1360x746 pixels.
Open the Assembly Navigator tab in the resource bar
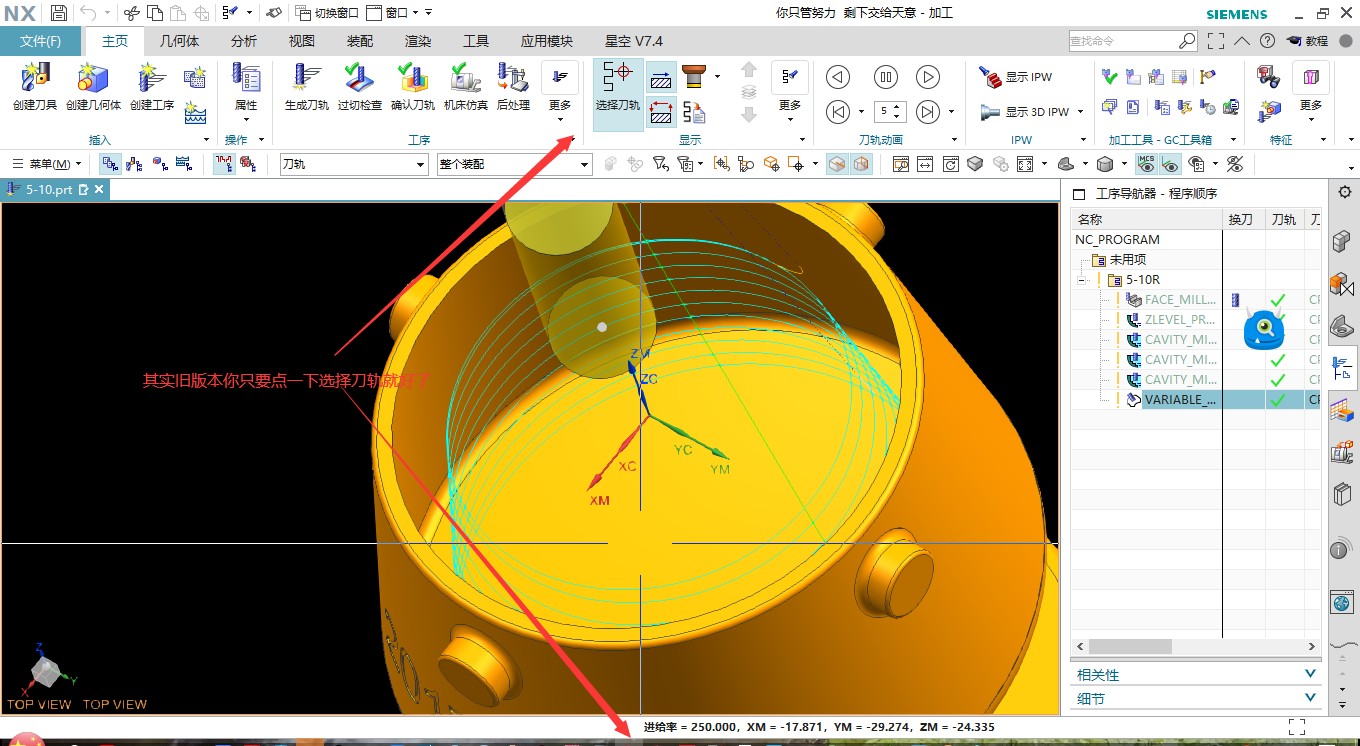click(x=1342, y=240)
